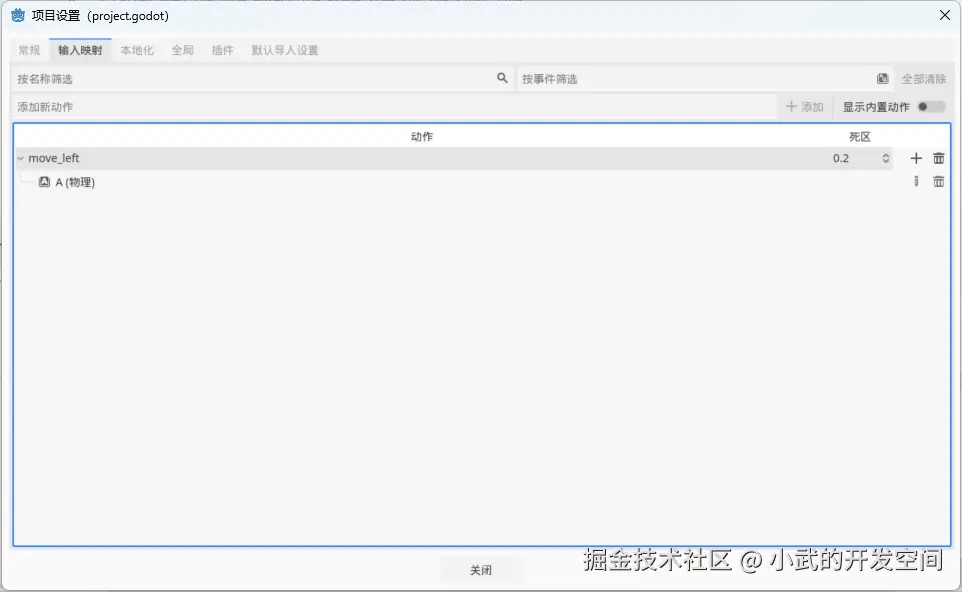The height and width of the screenshot is (592, 962).
Task: Add a new event to move_left action
Action: pos(914,157)
